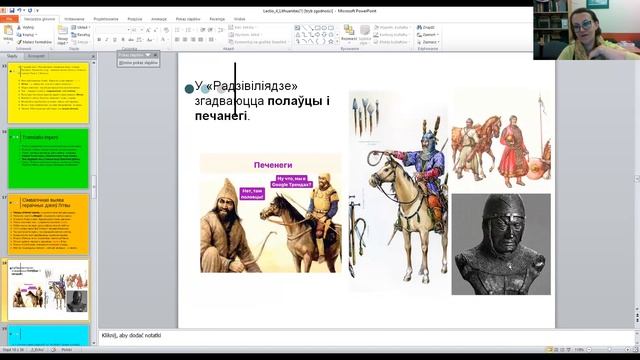640x360 pixels.
Task: Select the orange slide thumbnail
Action: [48, 224]
